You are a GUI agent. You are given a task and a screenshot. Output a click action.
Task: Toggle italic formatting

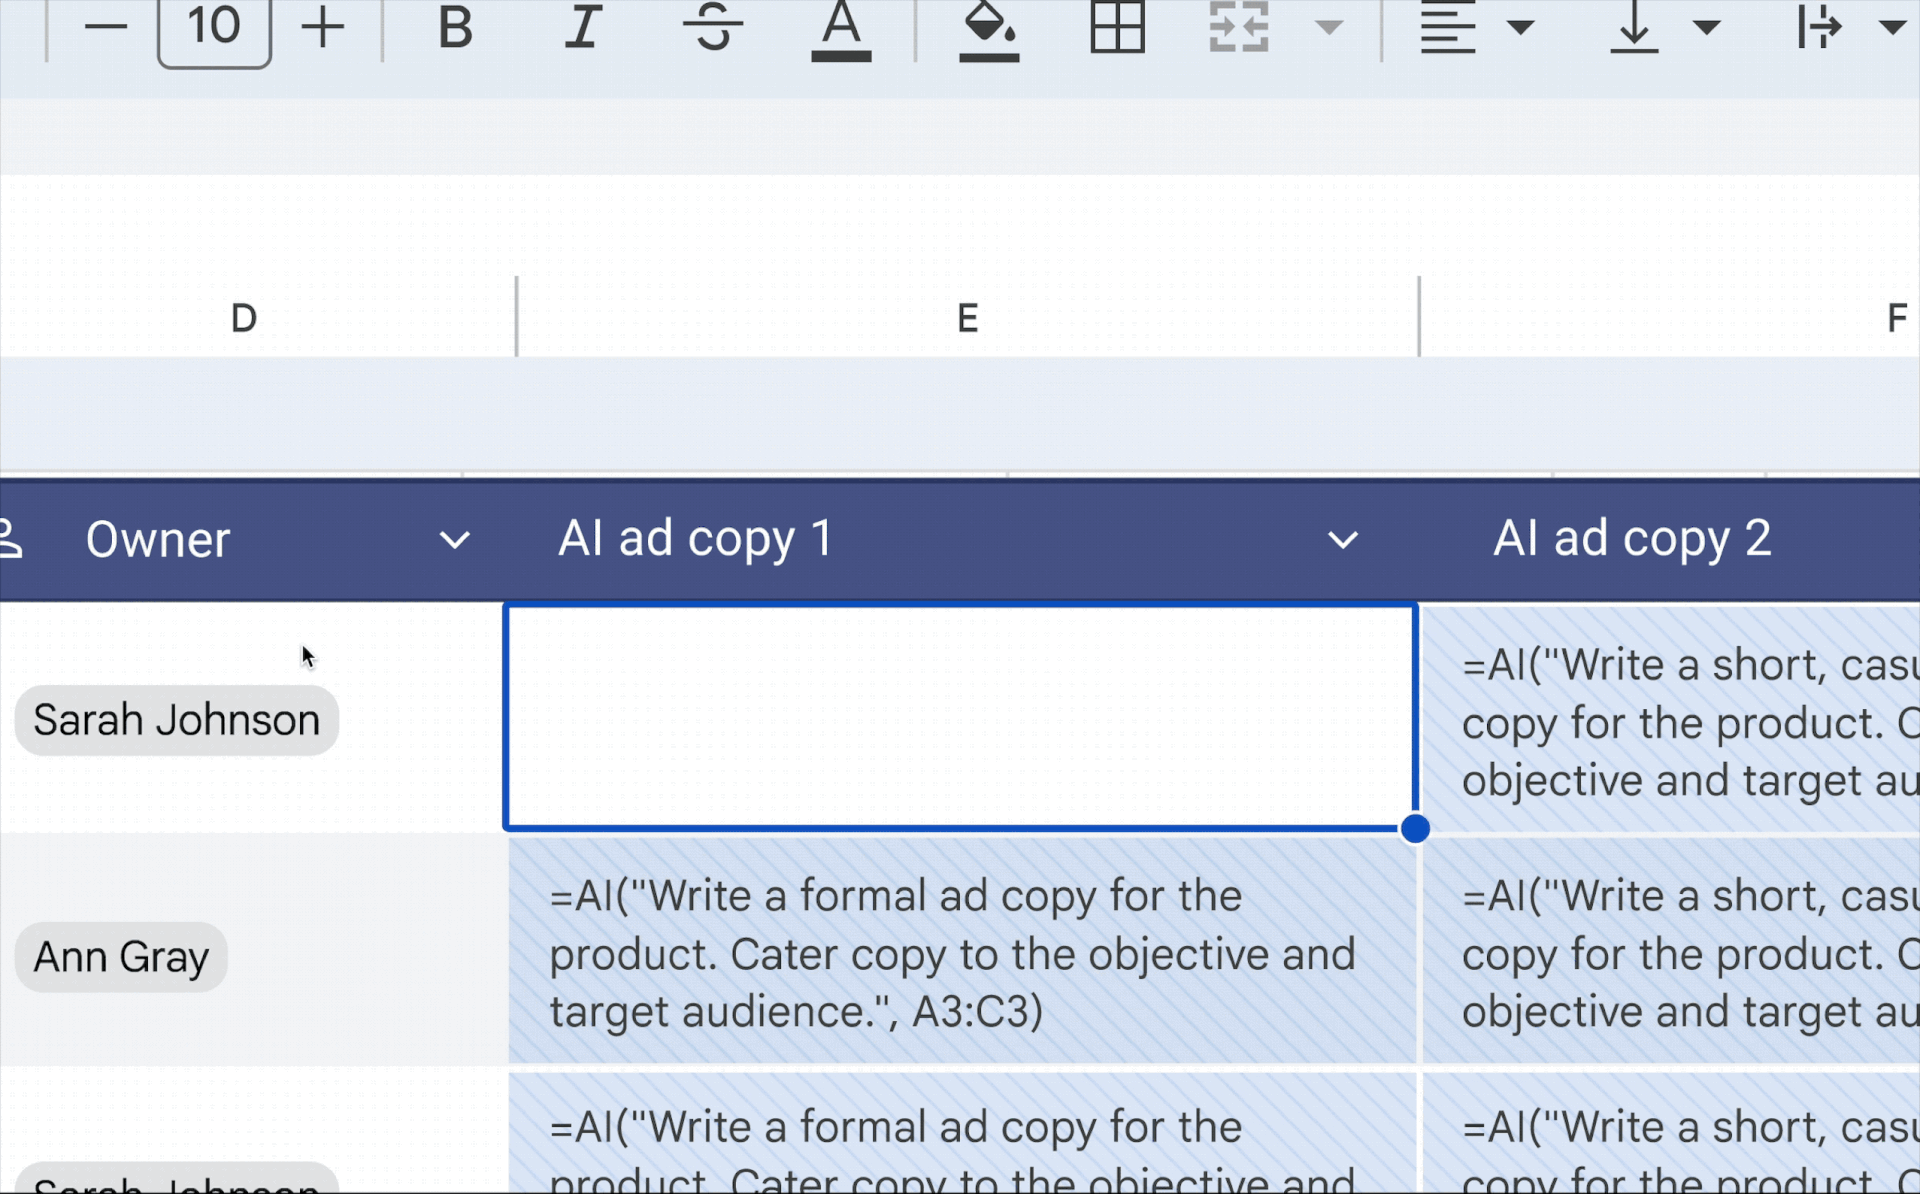(583, 27)
